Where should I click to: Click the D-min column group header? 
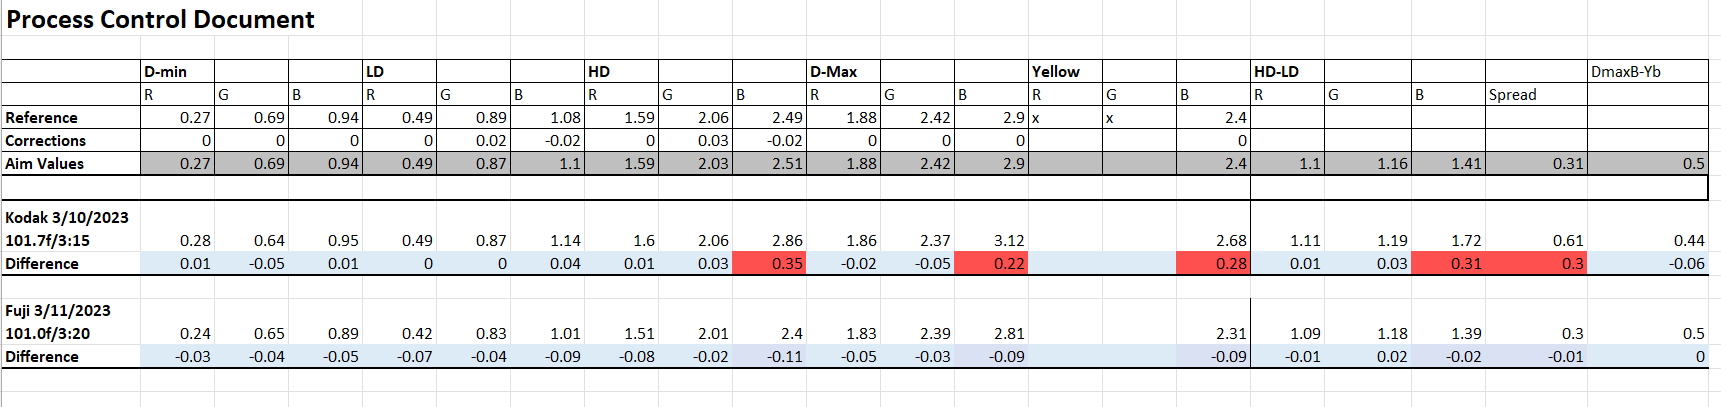(166, 72)
